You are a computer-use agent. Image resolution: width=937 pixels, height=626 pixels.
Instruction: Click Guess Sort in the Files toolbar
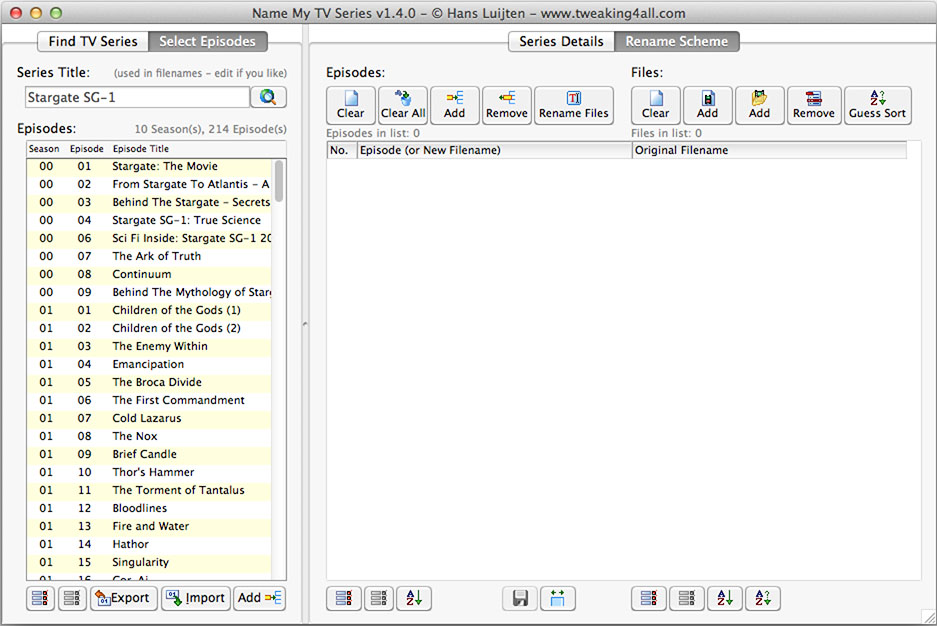877,105
